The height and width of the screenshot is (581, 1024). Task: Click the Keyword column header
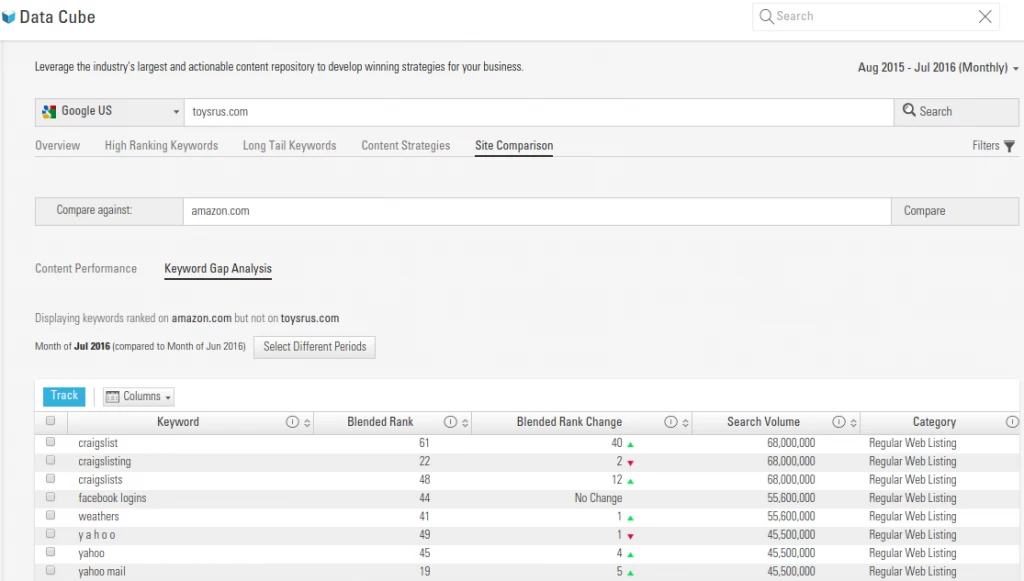click(178, 422)
